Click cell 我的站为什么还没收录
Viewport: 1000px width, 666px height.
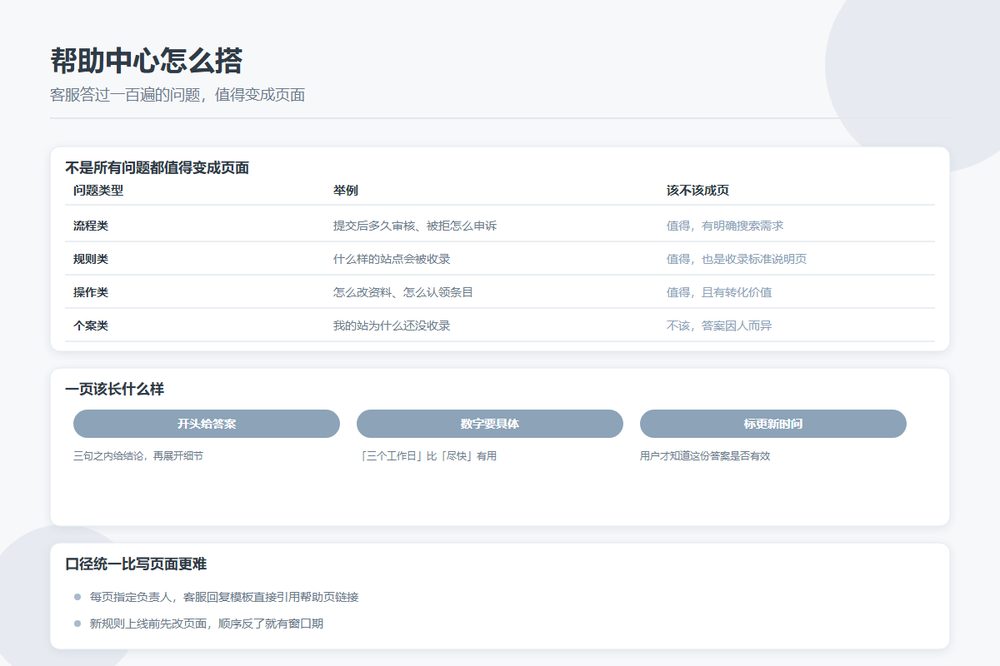coord(392,325)
